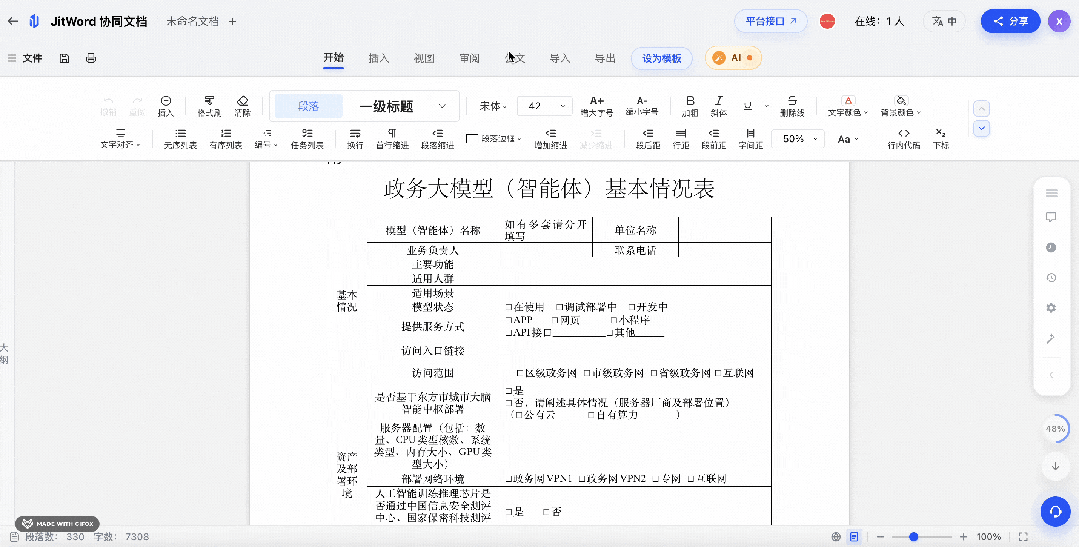Apply italic 斜体 formatting

click(x=718, y=105)
